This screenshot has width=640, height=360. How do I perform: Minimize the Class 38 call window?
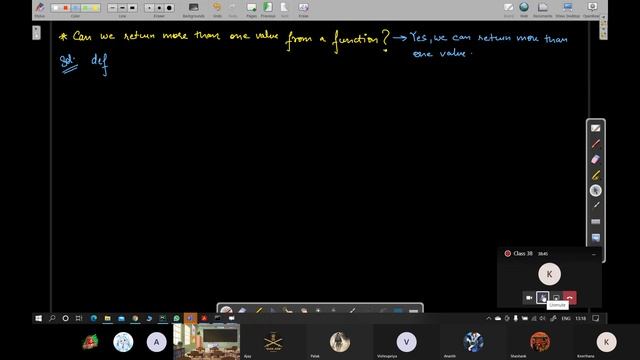(x=594, y=254)
